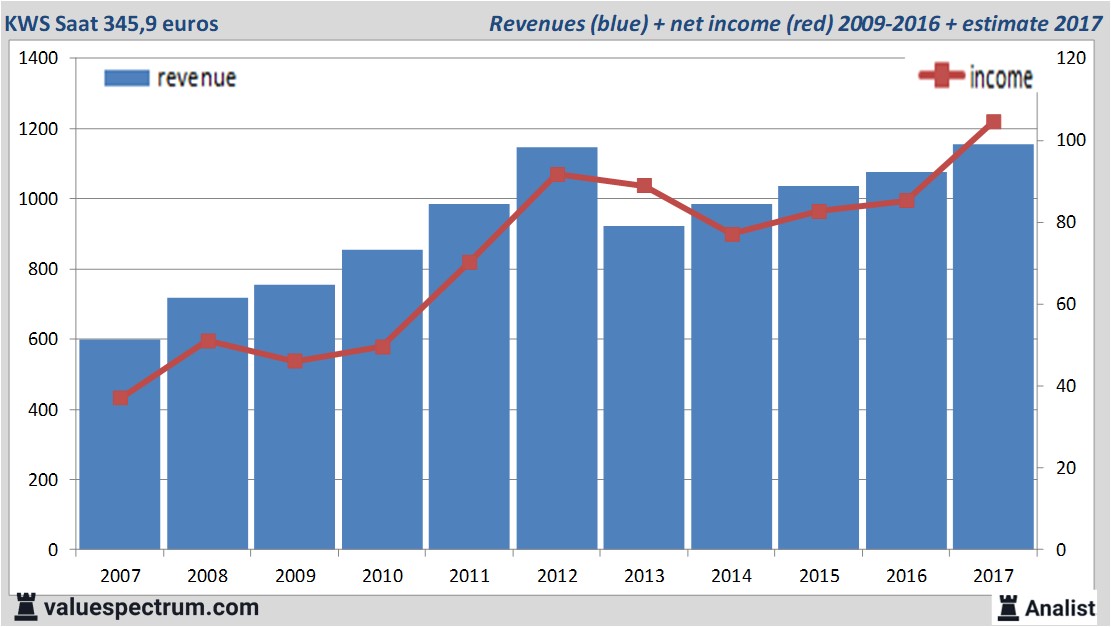Click the 120 label on right axis
Viewport: 1111px width, 627px height.
pyautogui.click(x=1069, y=59)
